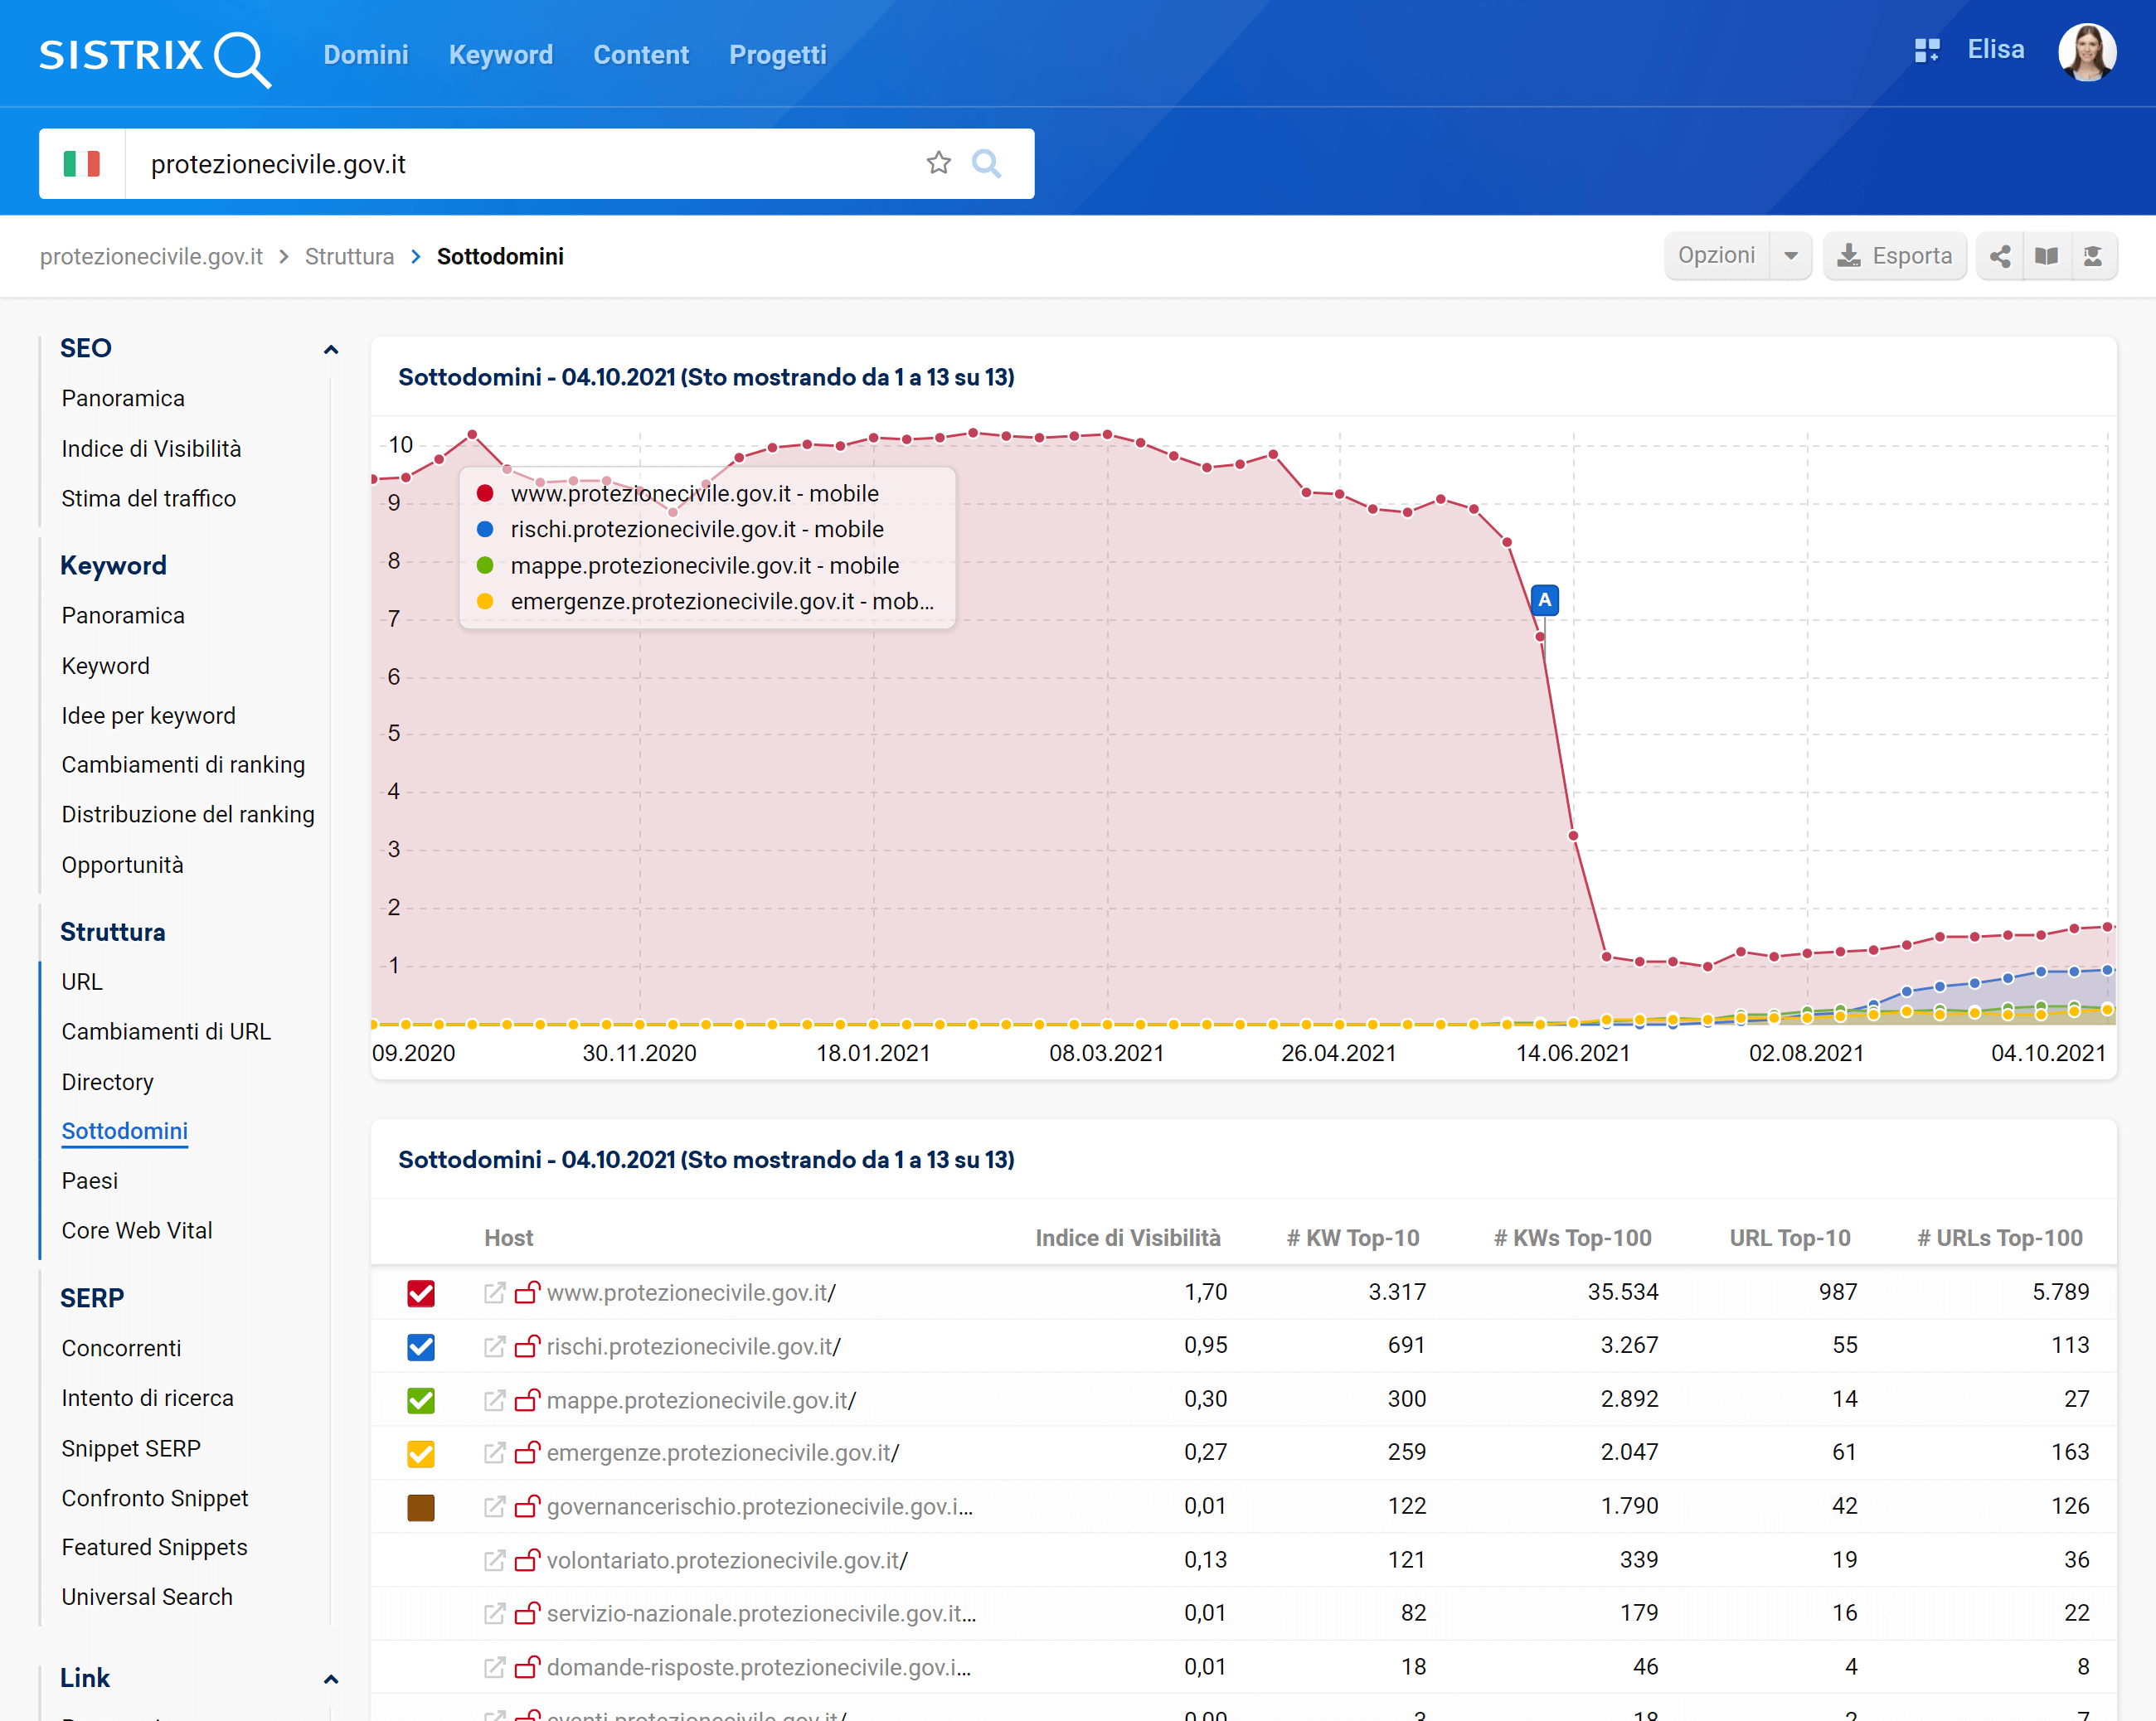Viewport: 2156px width, 1721px height.
Task: Open the Domini top menu
Action: 366,55
